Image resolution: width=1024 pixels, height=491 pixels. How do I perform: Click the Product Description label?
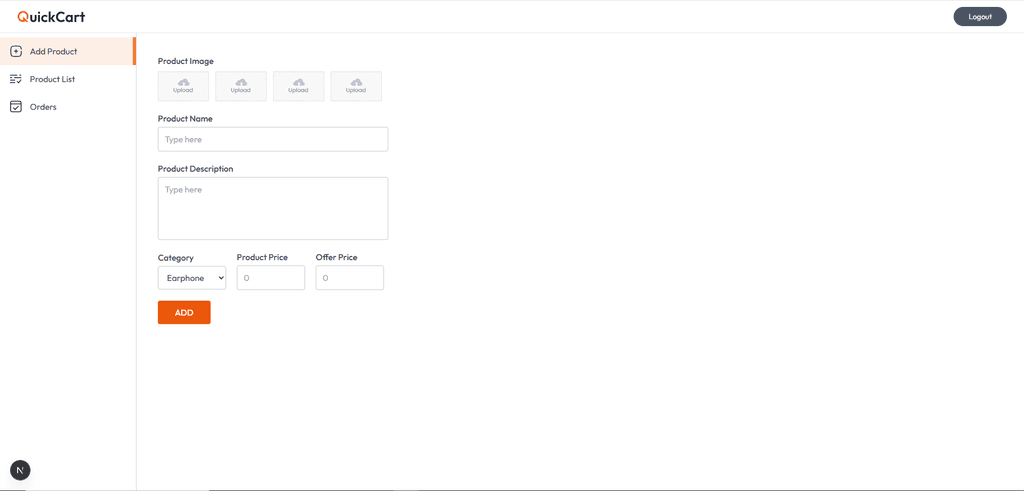(x=196, y=168)
